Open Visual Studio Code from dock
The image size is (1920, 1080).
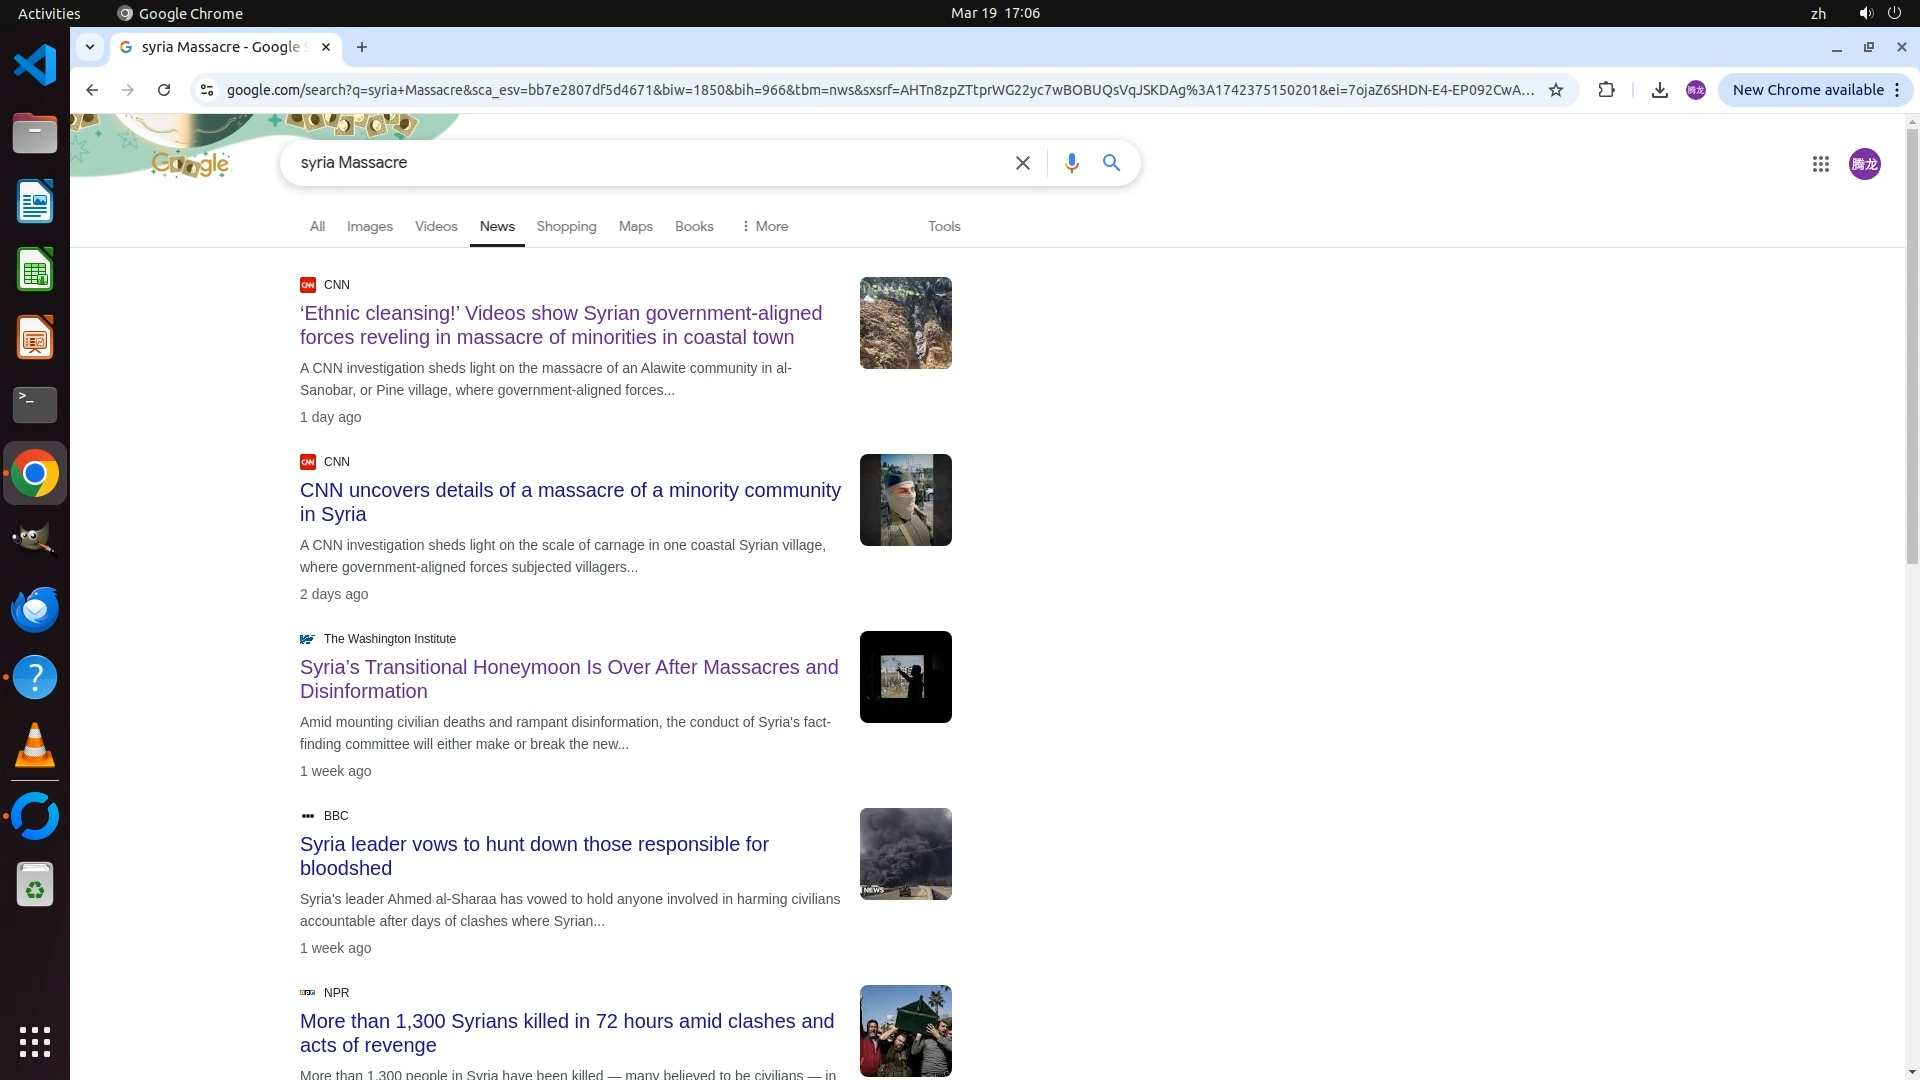pyautogui.click(x=35, y=66)
